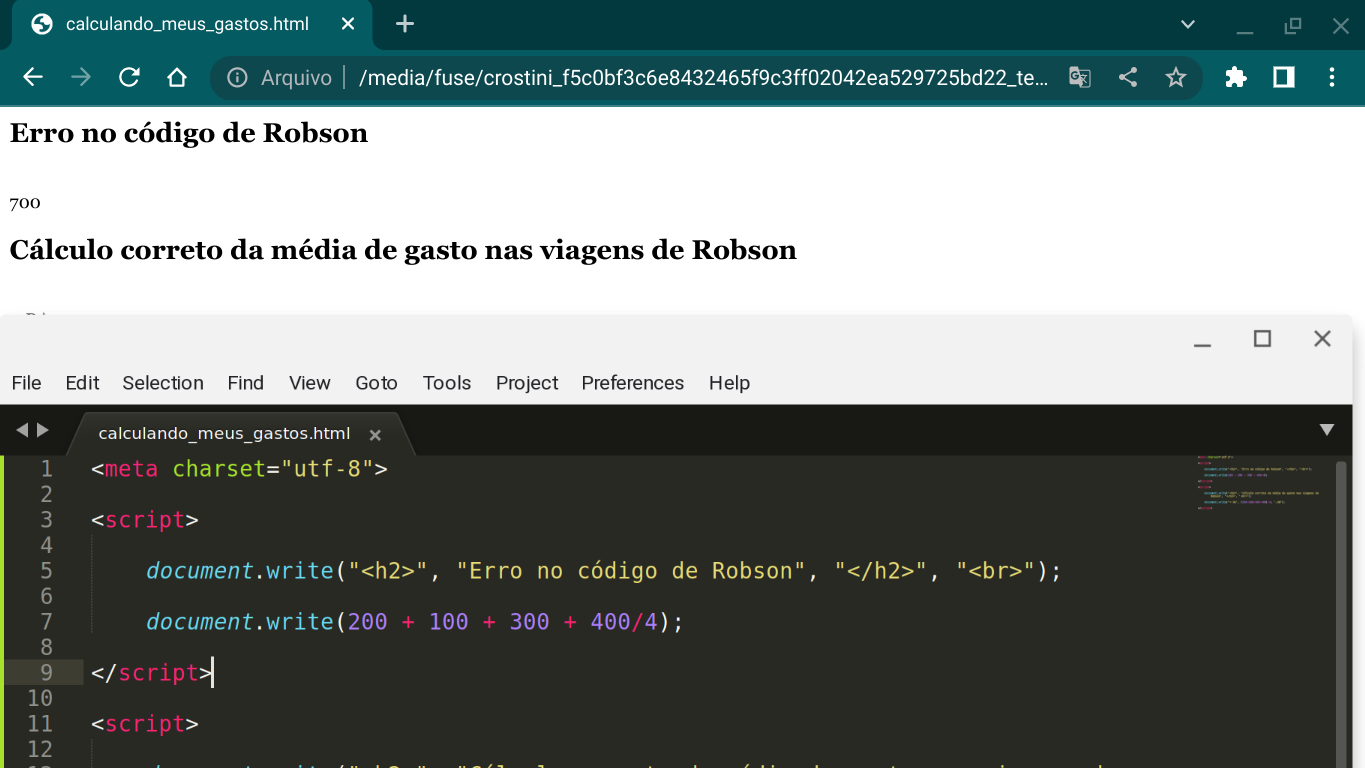Open the File menu in Sublime Text
Image resolution: width=1365 pixels, height=768 pixels.
pos(26,383)
